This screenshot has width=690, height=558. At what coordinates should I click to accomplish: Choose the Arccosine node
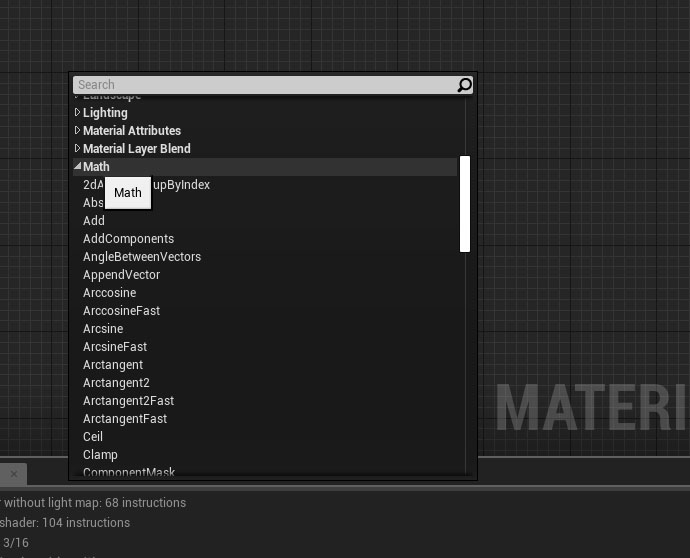point(109,293)
